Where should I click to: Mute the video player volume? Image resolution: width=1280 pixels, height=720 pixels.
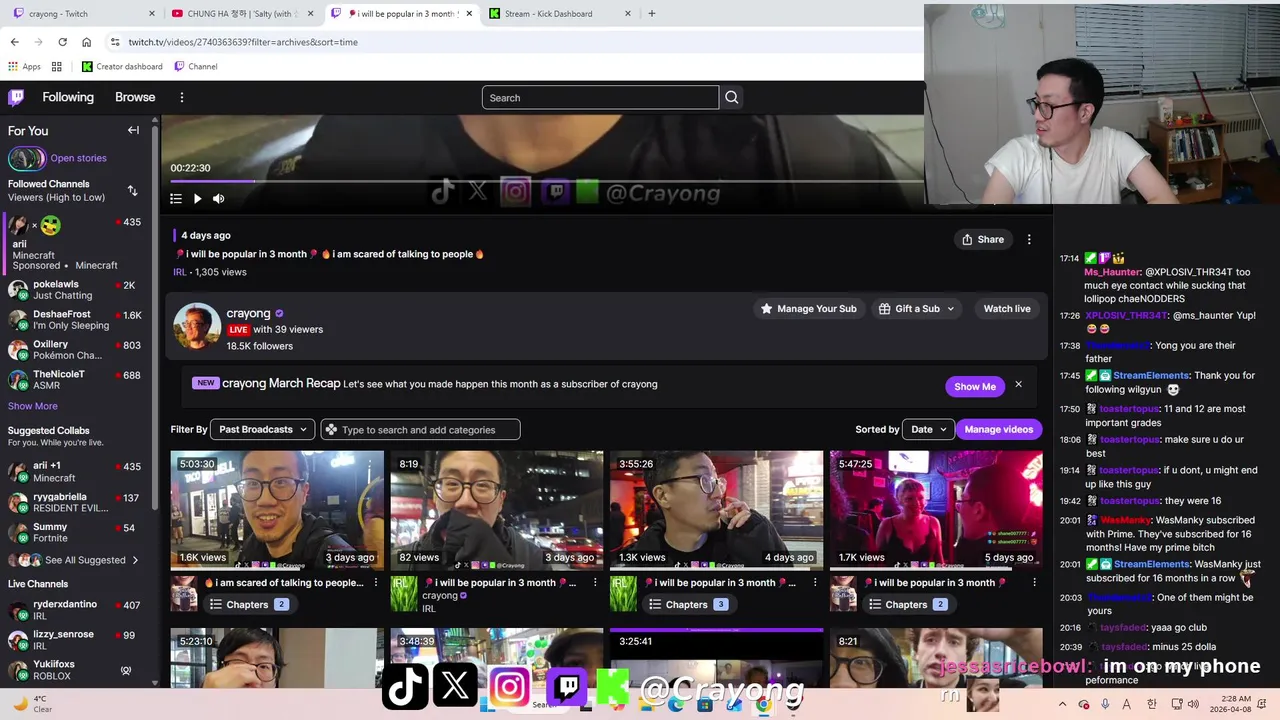tap(219, 198)
